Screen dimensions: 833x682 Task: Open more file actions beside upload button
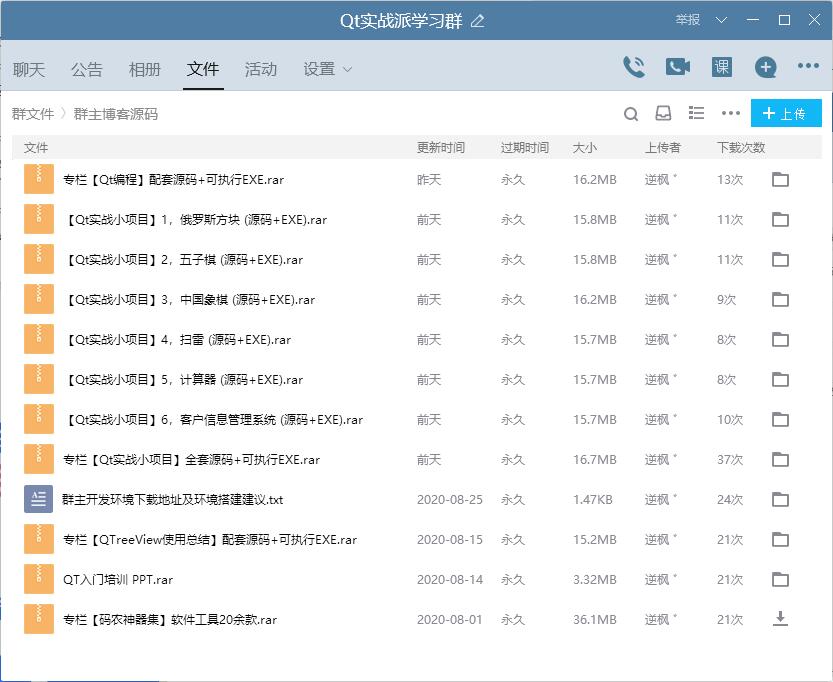(x=731, y=113)
